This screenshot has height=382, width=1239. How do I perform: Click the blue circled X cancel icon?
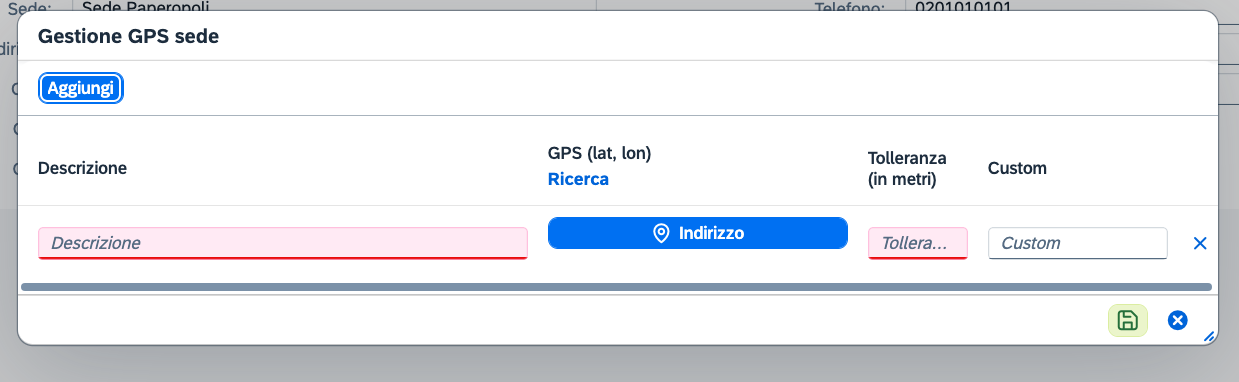tap(1178, 320)
